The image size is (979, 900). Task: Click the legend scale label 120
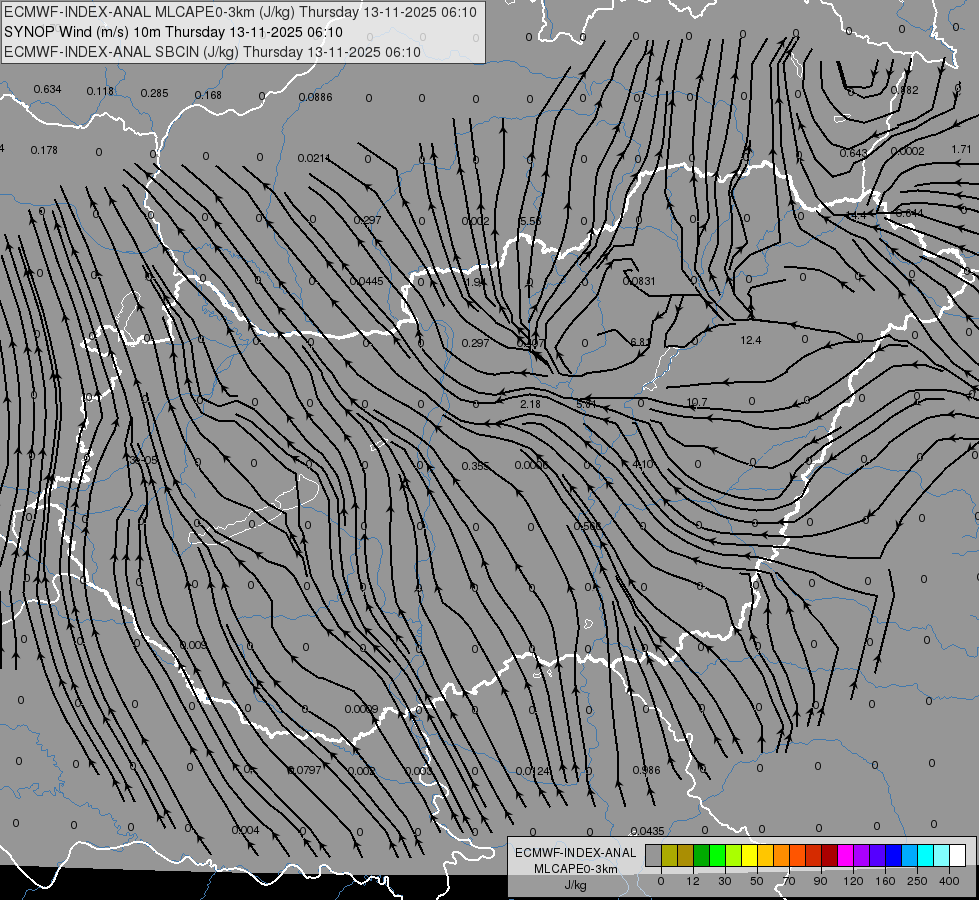tap(853, 881)
